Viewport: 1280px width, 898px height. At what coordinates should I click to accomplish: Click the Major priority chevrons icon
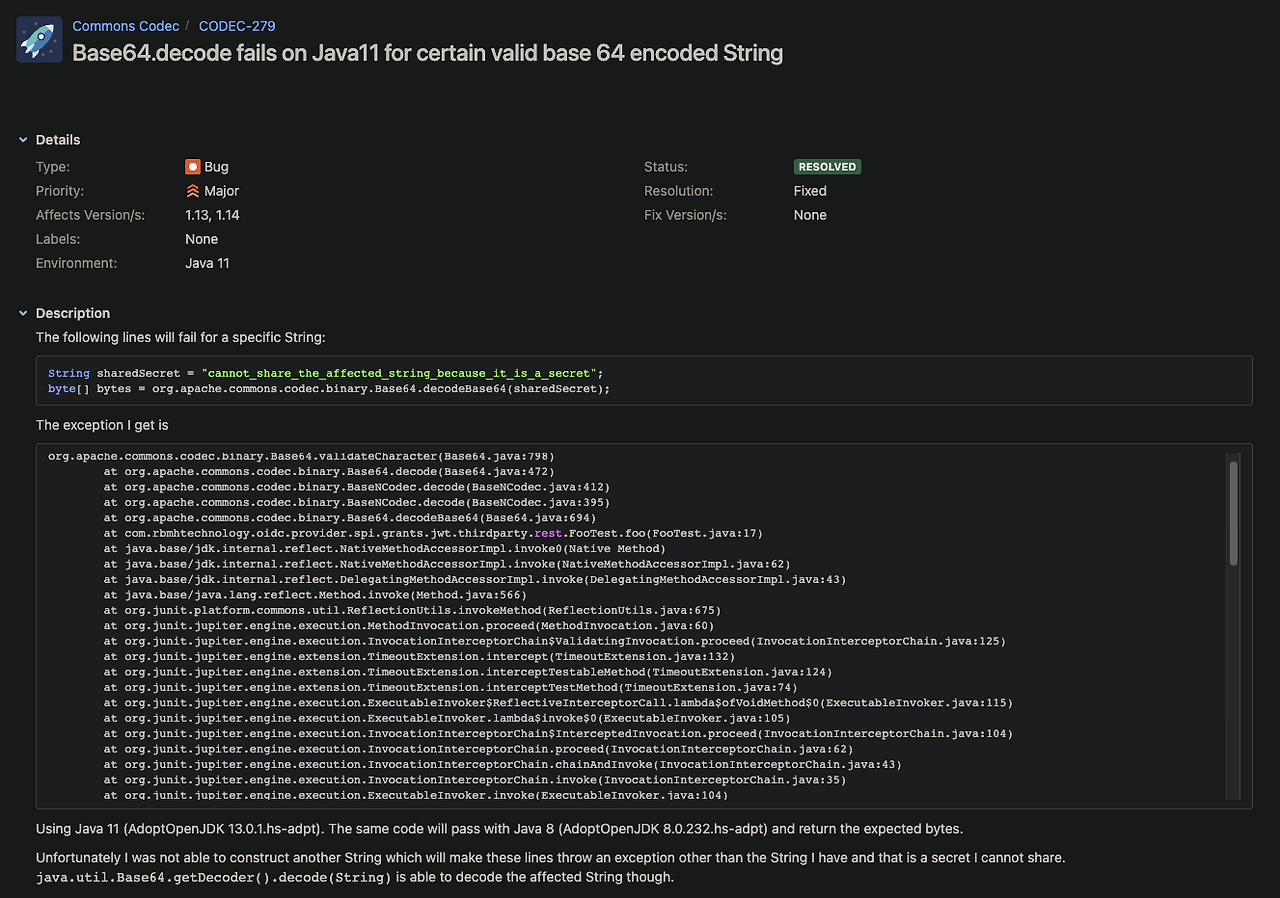191,190
